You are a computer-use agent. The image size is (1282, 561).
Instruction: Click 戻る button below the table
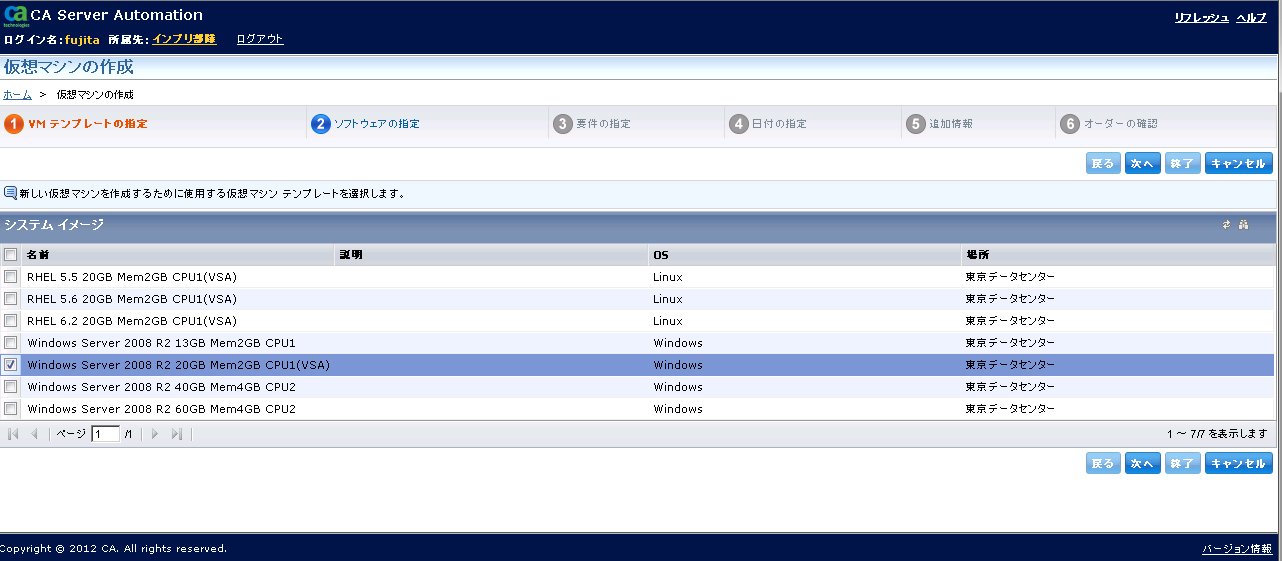tap(1103, 463)
